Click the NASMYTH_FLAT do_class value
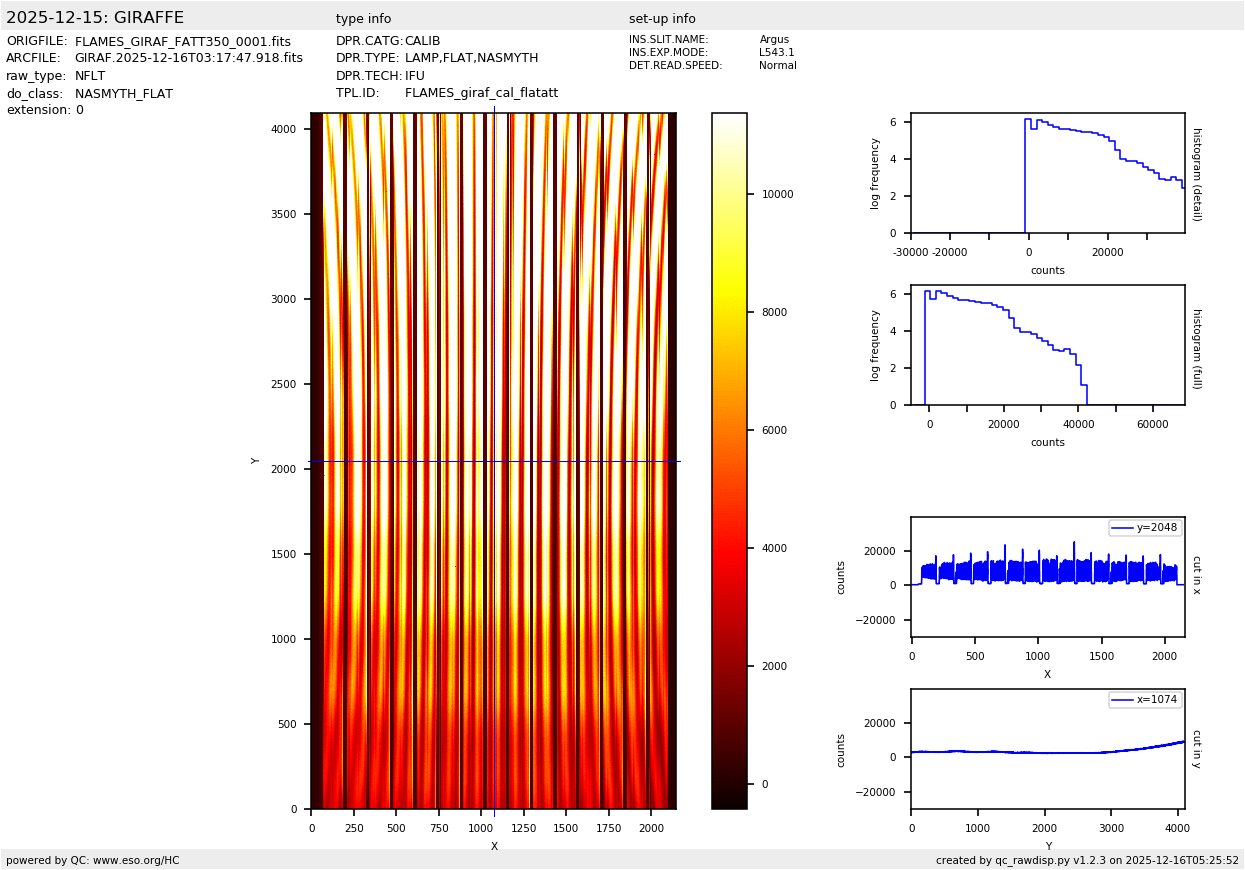 (x=124, y=94)
